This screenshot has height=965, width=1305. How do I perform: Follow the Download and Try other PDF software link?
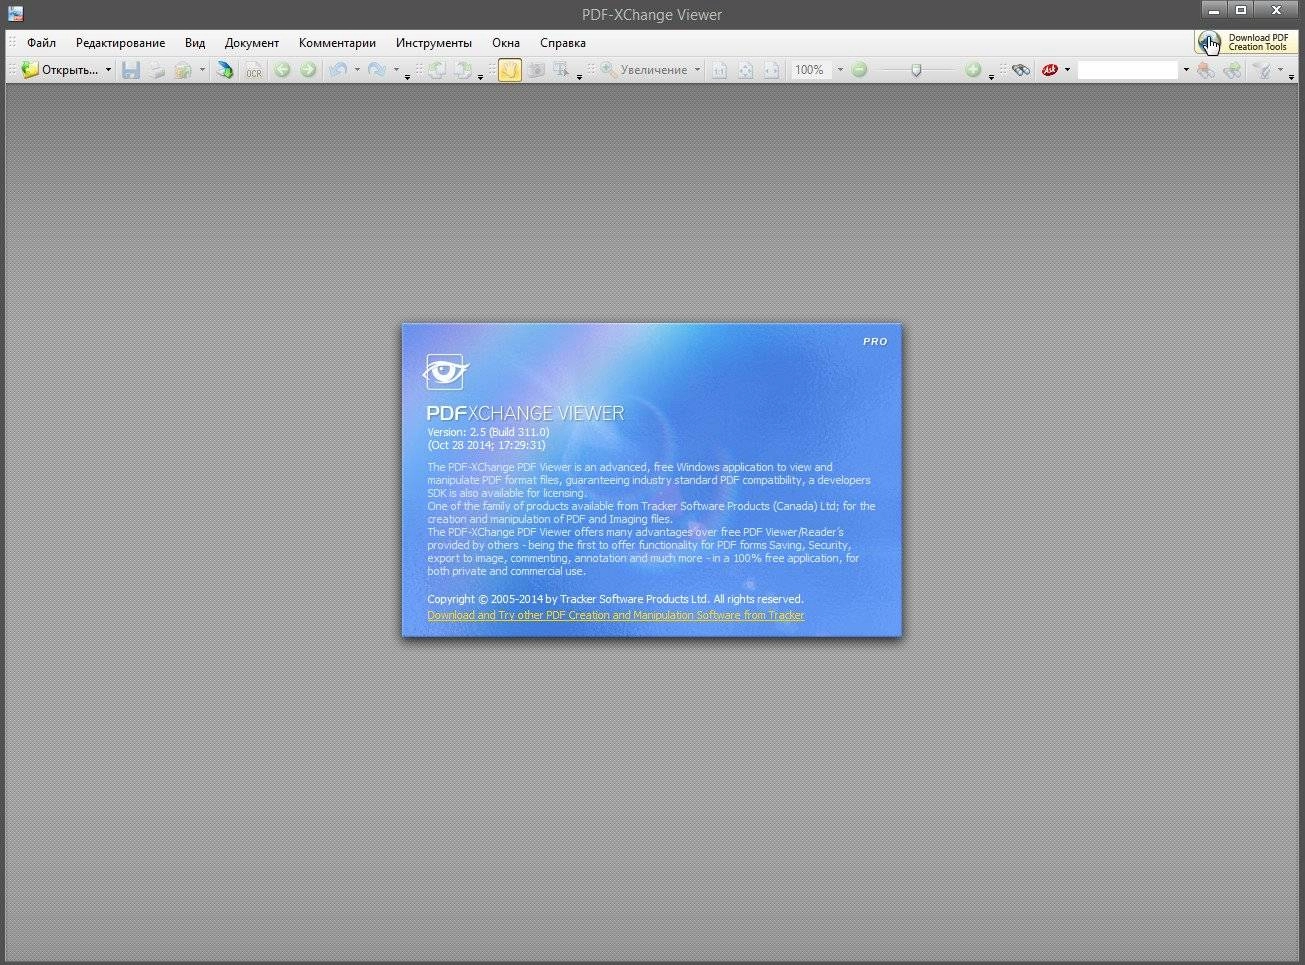616,615
